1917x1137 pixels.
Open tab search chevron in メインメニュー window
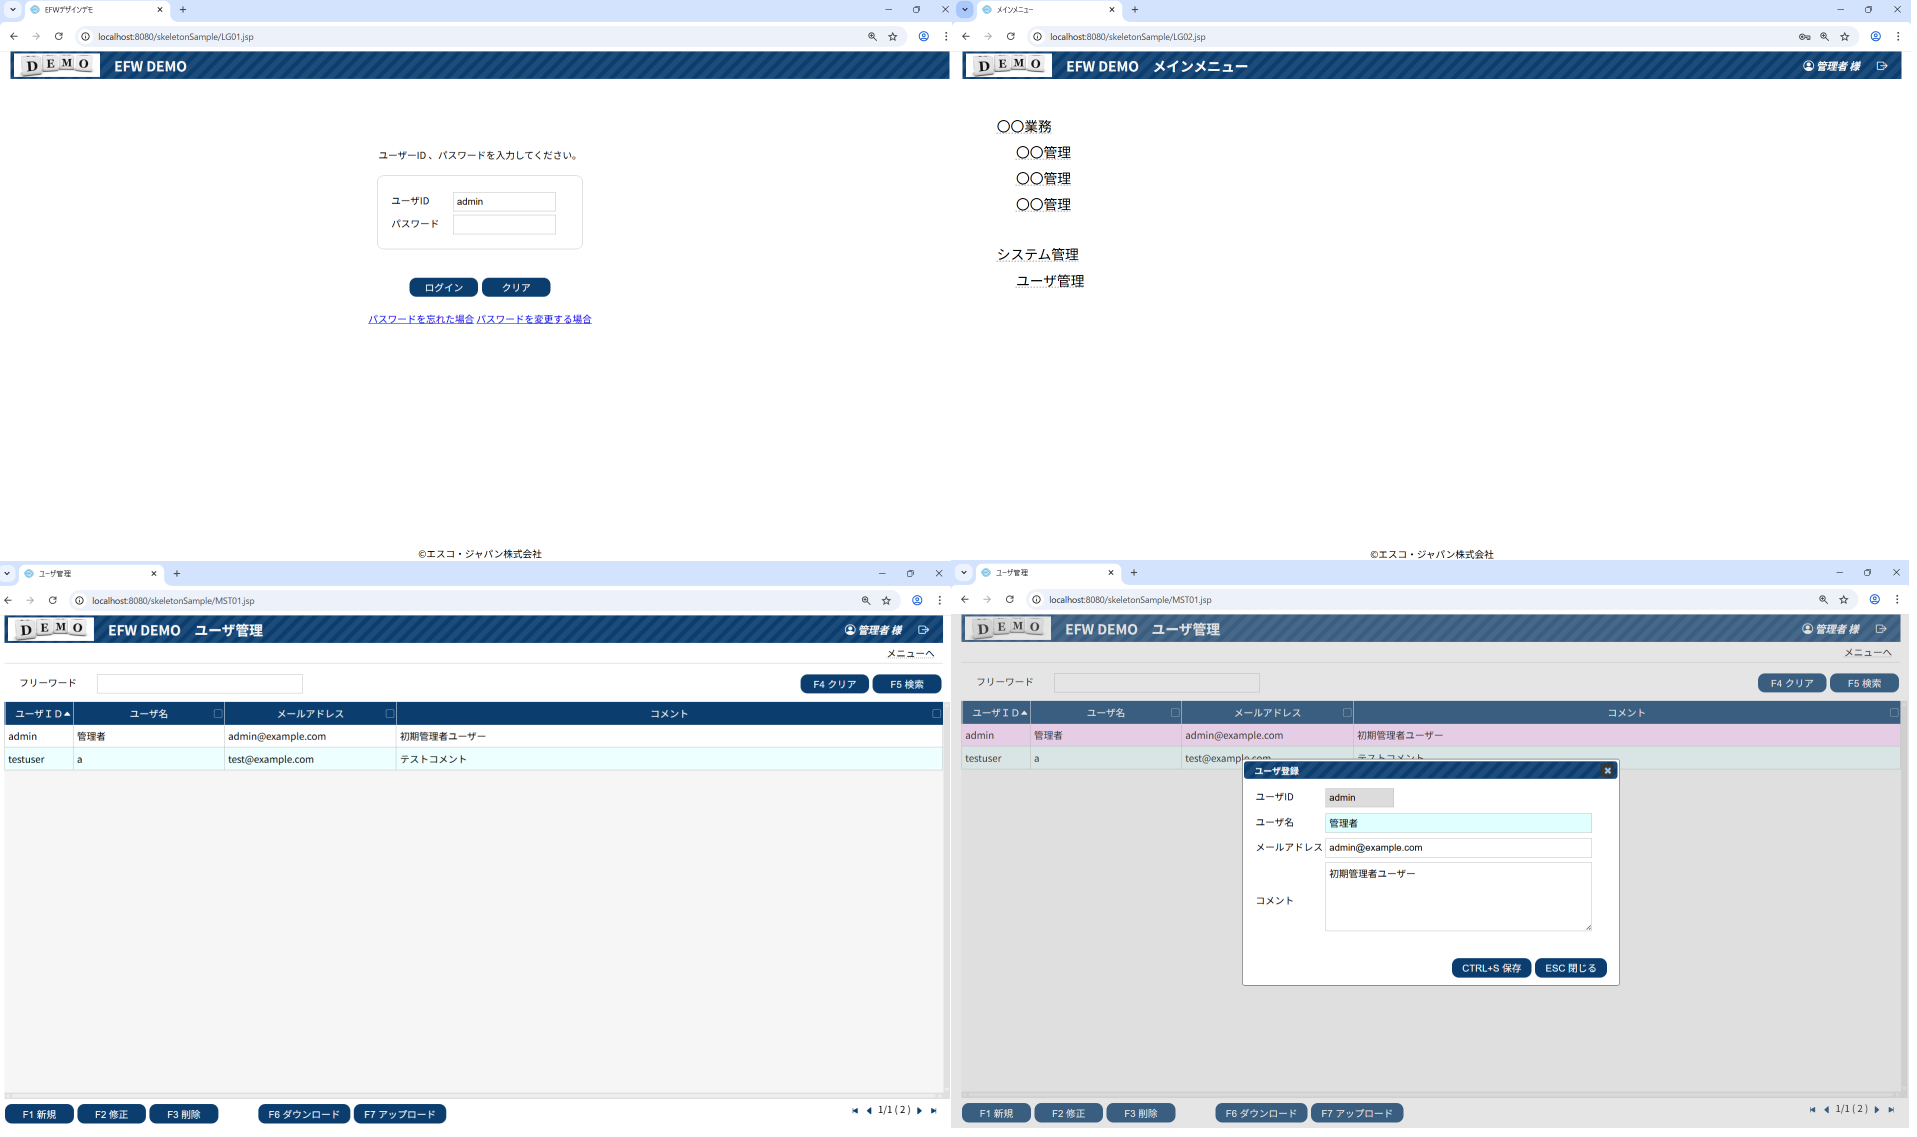point(965,9)
